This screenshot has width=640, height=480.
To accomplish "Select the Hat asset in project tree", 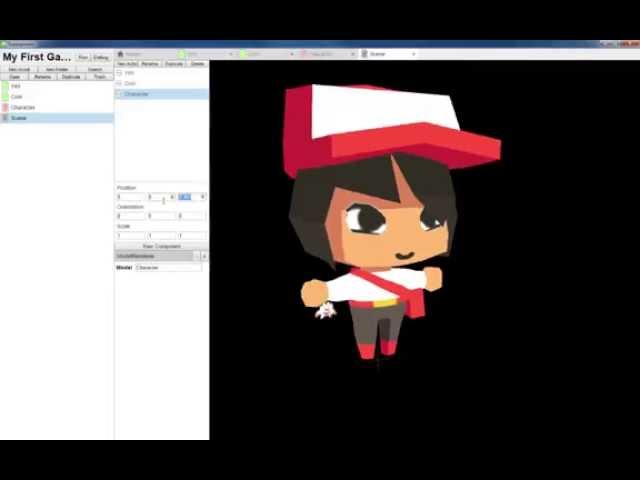I will point(57,86).
